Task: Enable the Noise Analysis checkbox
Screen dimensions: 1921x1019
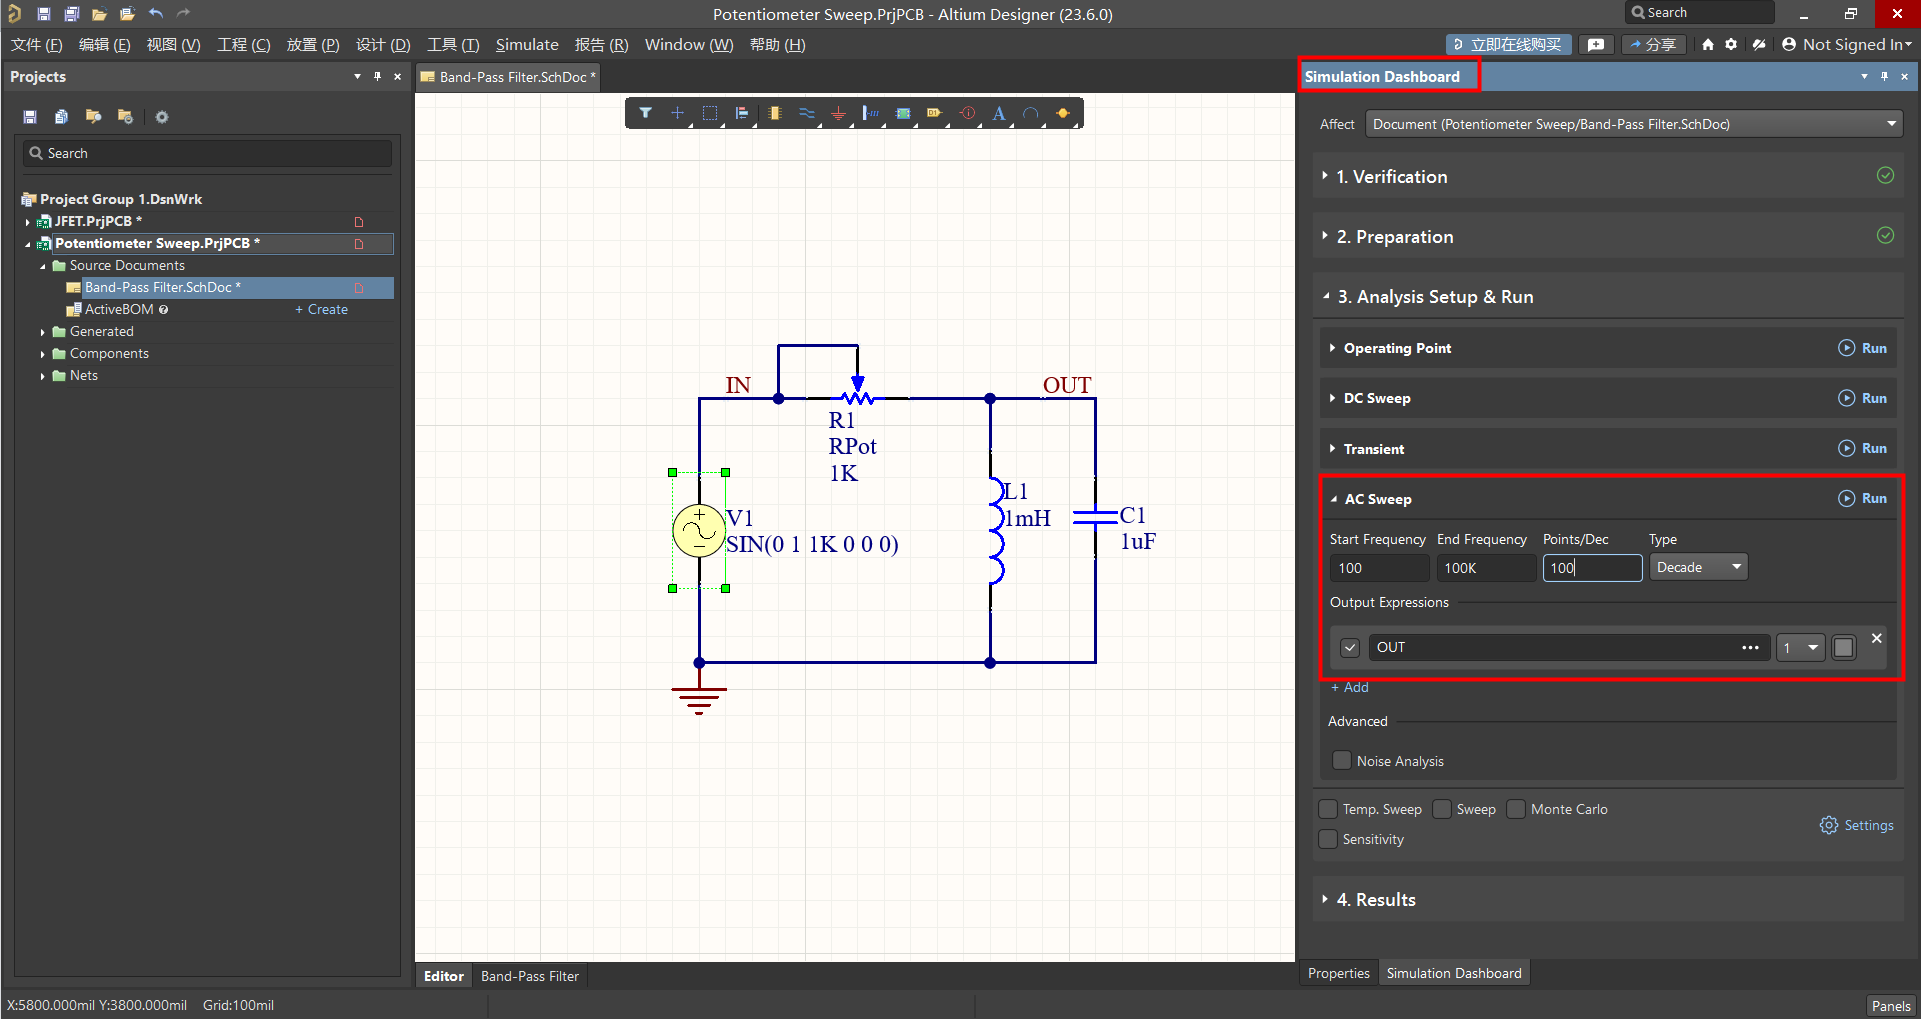Action: point(1342,761)
